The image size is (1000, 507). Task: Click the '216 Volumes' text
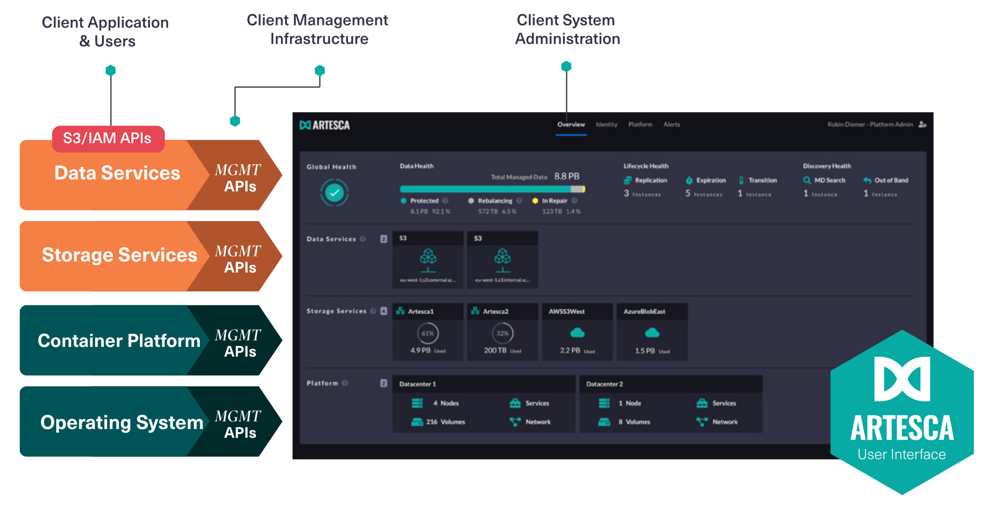click(445, 422)
